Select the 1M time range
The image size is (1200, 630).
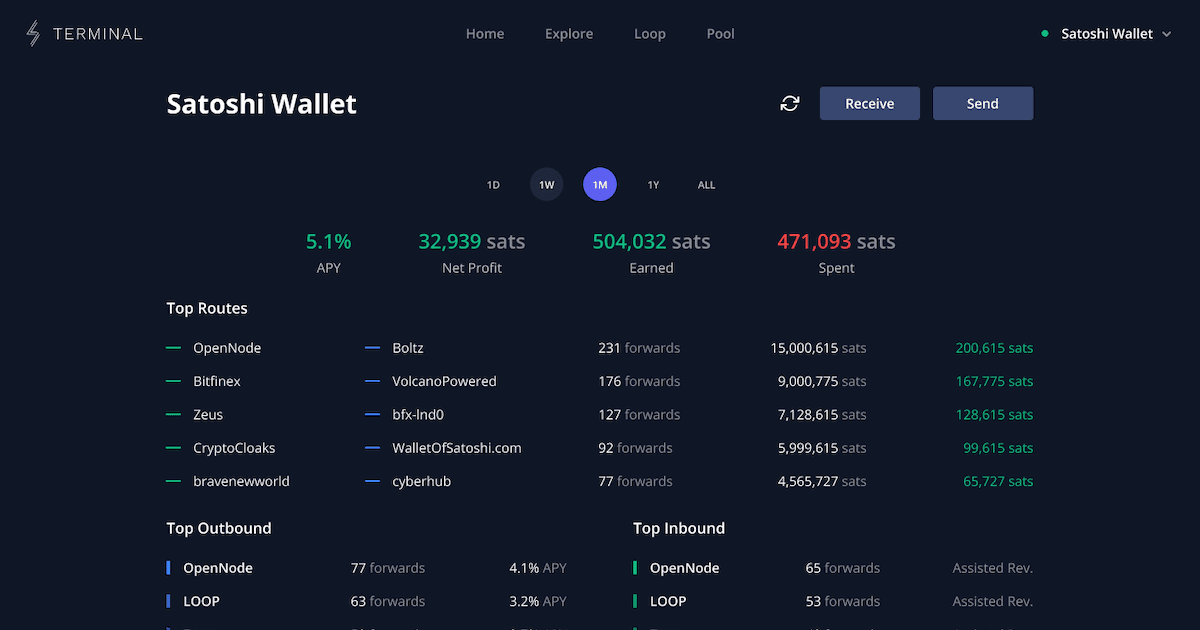[600, 185]
